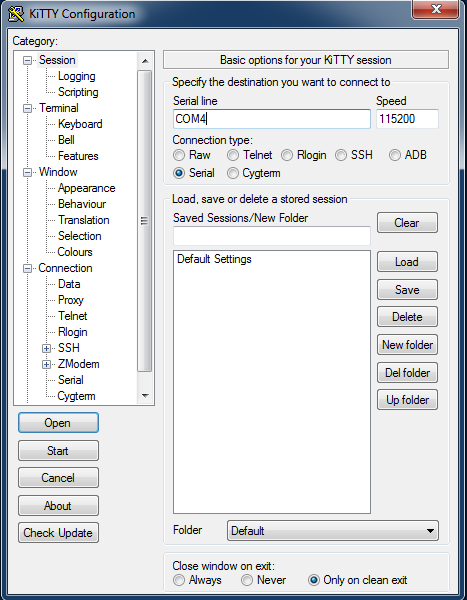Open the Serial category in tree

click(x=71, y=380)
